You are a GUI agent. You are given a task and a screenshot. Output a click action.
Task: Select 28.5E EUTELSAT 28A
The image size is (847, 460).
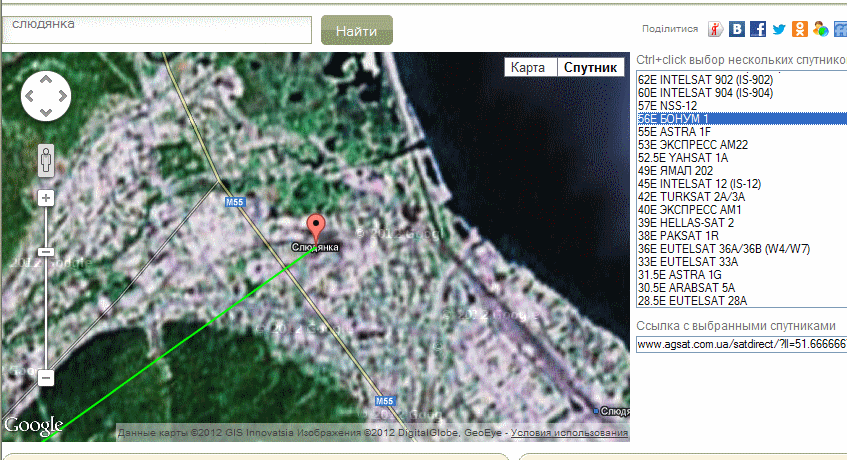741,301
